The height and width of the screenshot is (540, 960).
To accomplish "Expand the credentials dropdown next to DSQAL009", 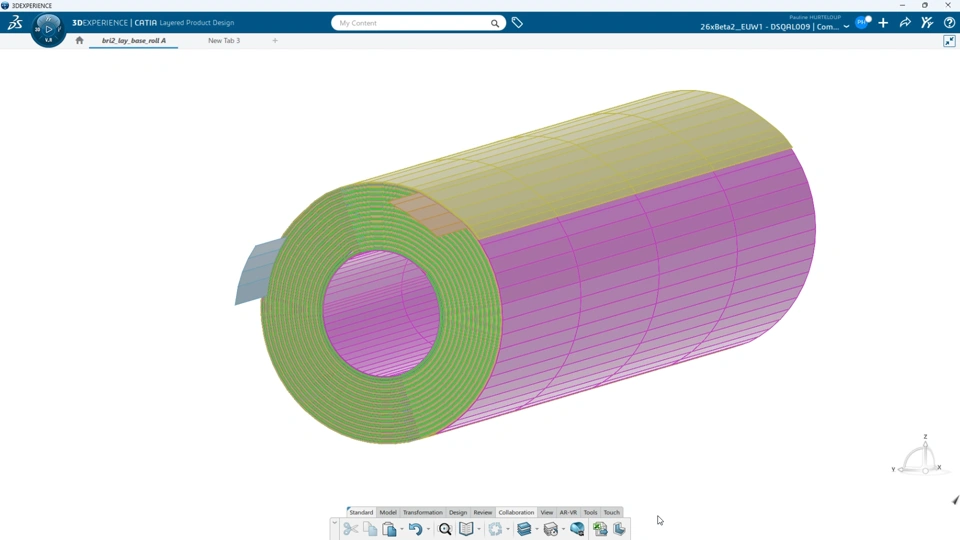I will coord(846,27).
